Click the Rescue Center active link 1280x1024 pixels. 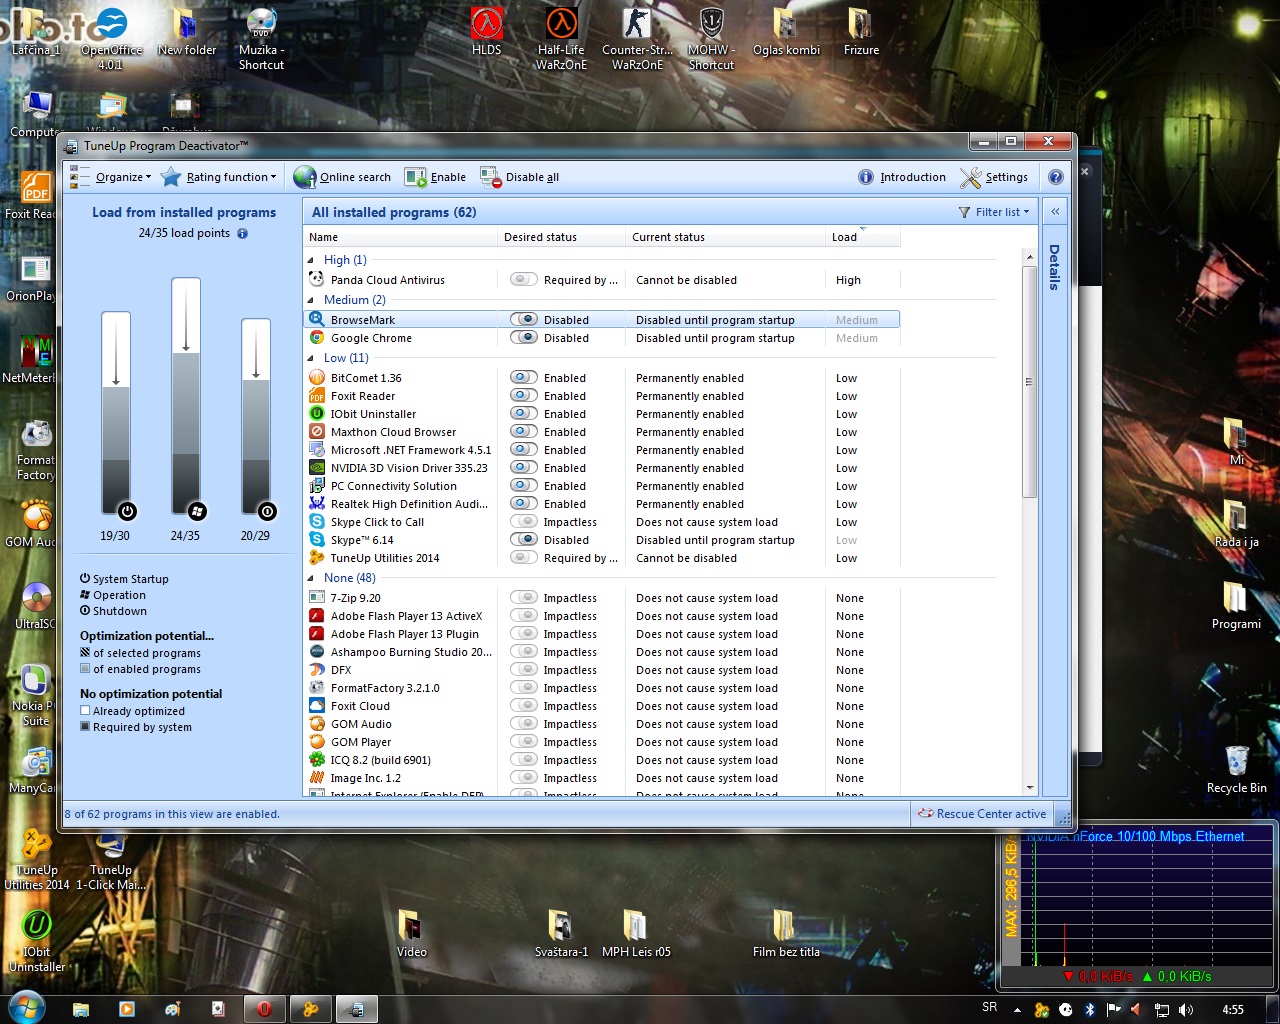coord(982,814)
